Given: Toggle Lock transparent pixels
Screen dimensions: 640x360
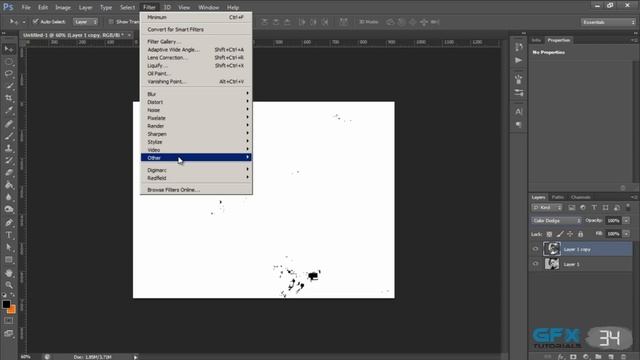Looking at the screenshot, I should [549, 234].
